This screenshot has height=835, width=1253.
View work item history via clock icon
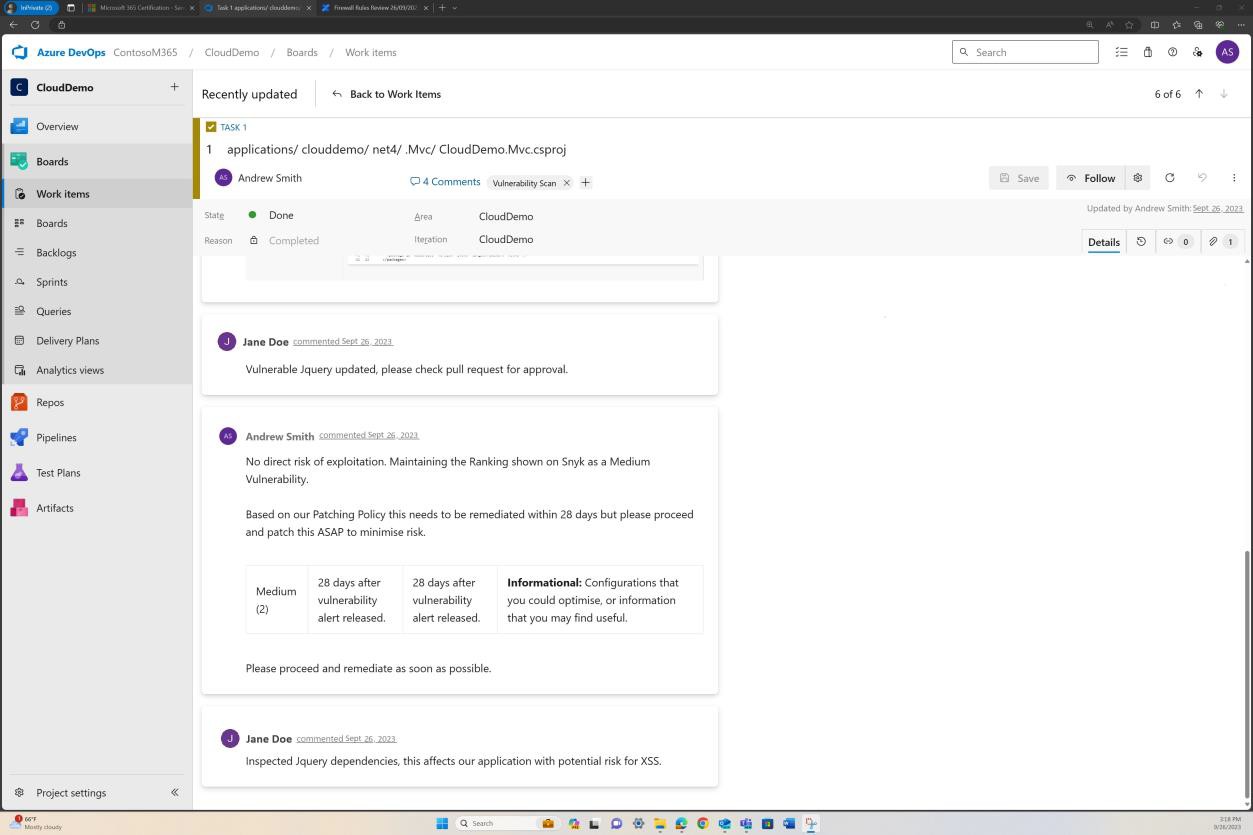(x=1141, y=241)
